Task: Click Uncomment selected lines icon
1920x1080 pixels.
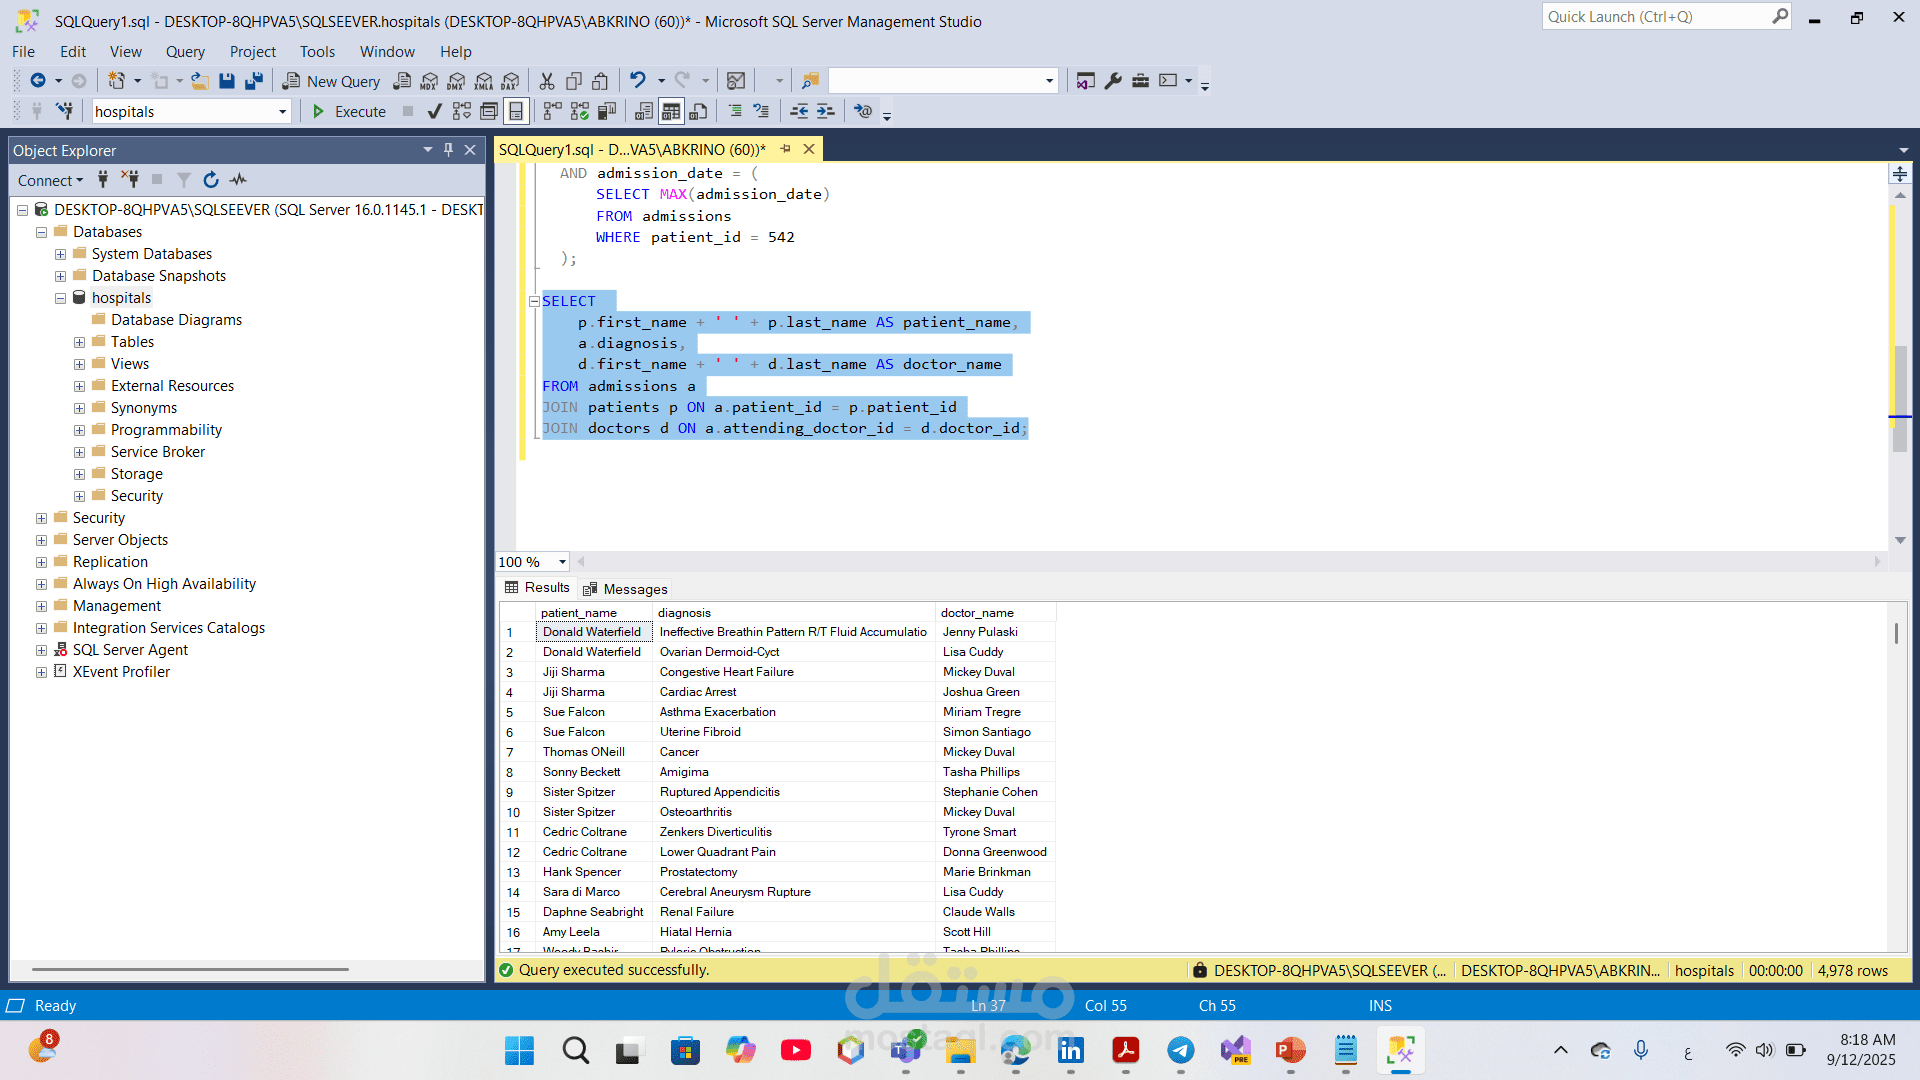Action: coord(762,111)
